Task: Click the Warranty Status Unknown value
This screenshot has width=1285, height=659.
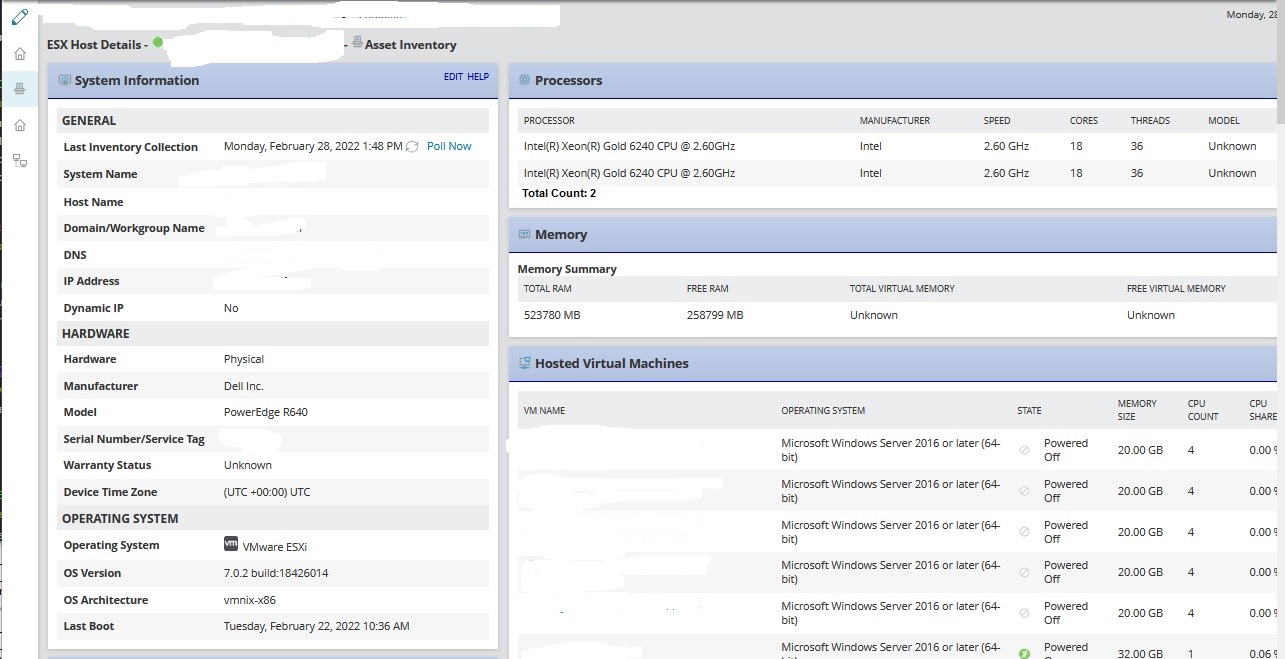Action: pos(248,465)
